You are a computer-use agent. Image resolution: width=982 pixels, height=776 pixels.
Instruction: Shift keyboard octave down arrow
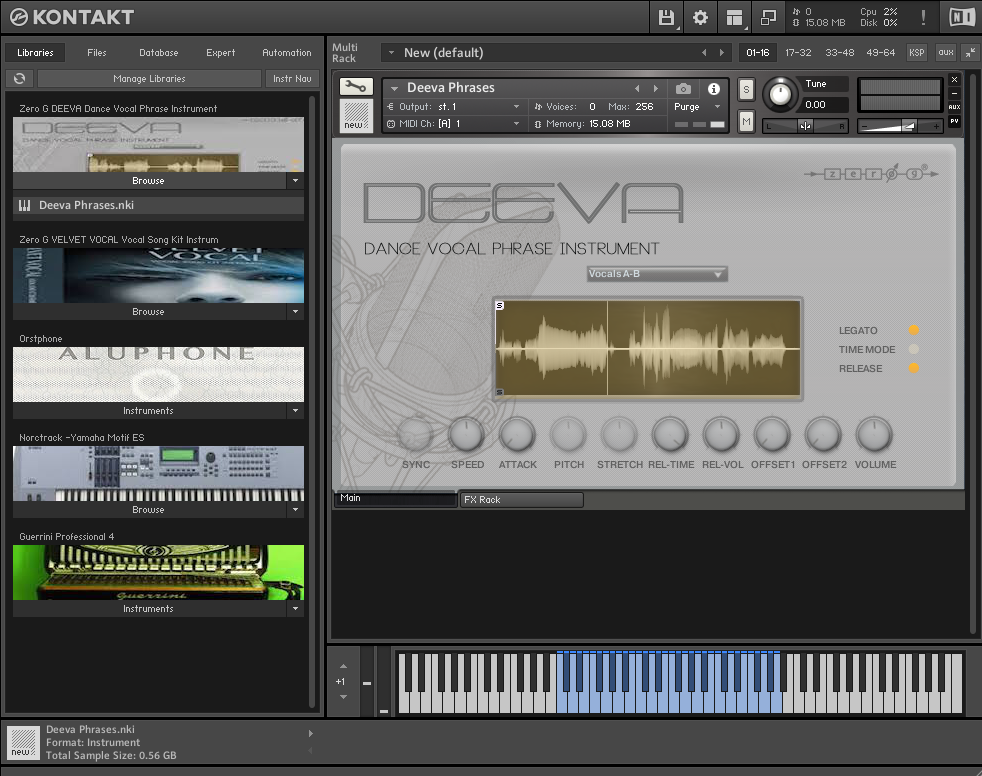tap(343, 696)
